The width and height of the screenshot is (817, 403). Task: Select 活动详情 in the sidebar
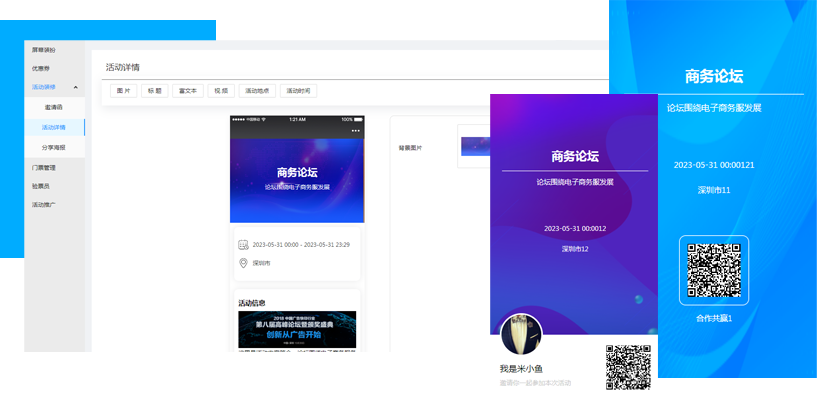pyautogui.click(x=54, y=127)
